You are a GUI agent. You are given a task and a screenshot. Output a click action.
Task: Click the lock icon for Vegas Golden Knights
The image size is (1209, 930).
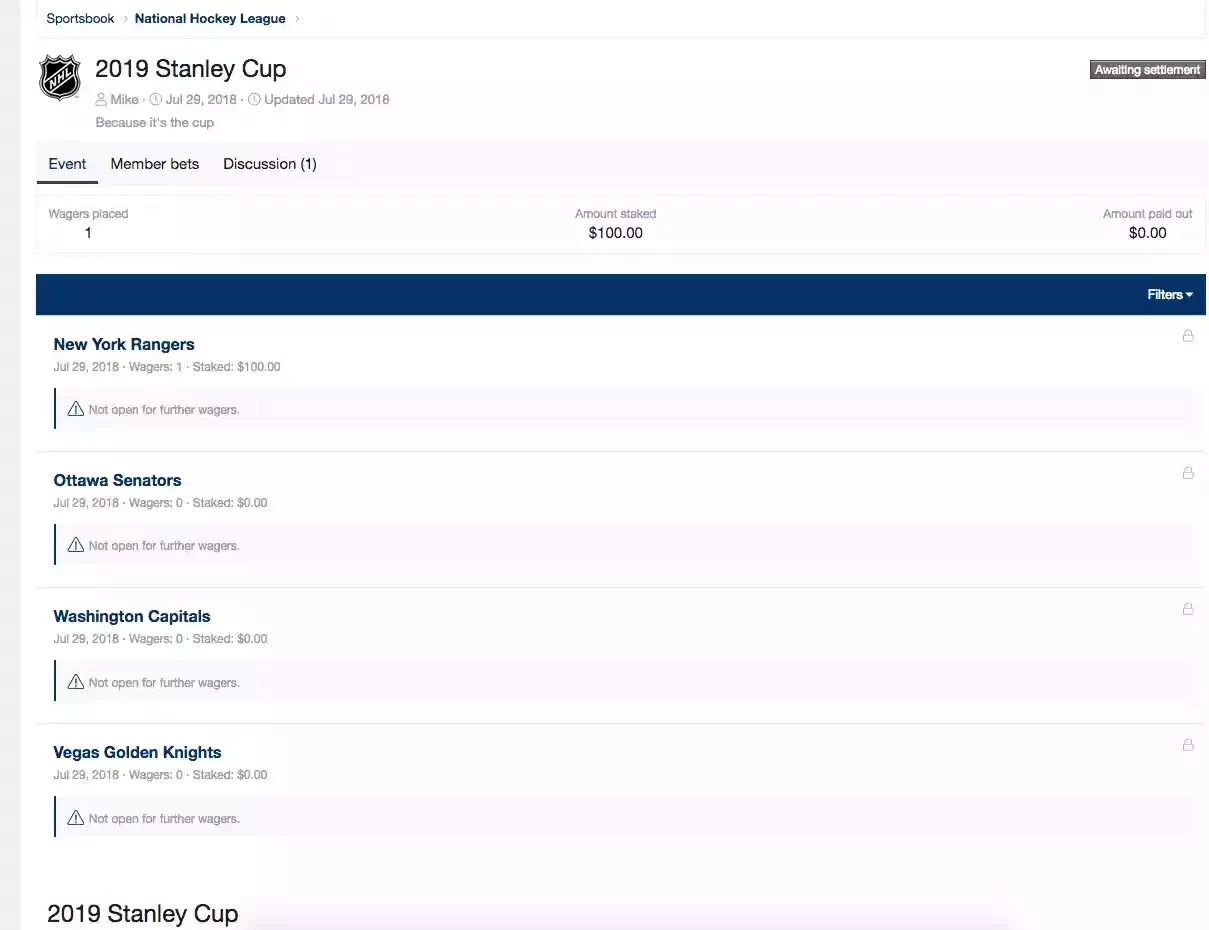pos(1188,744)
